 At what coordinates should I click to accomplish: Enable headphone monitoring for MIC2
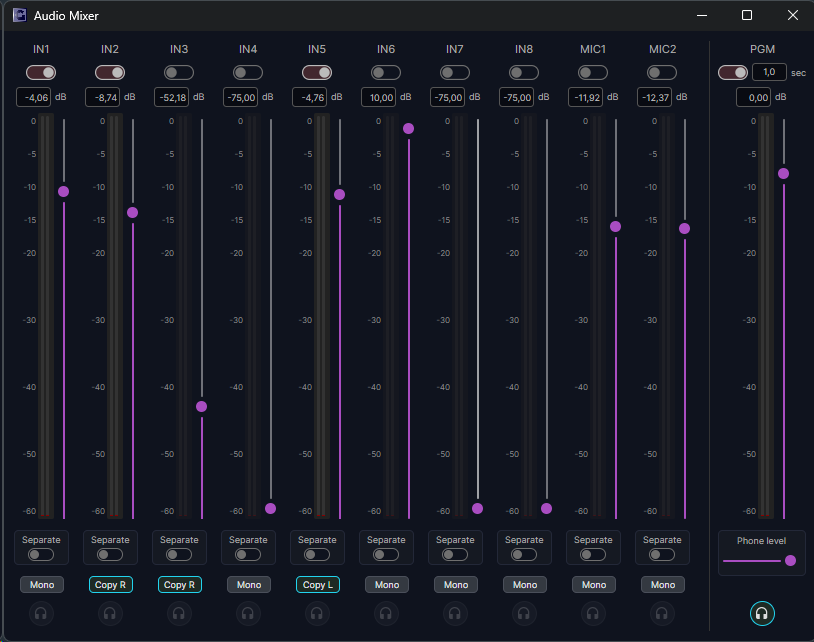tap(662, 613)
